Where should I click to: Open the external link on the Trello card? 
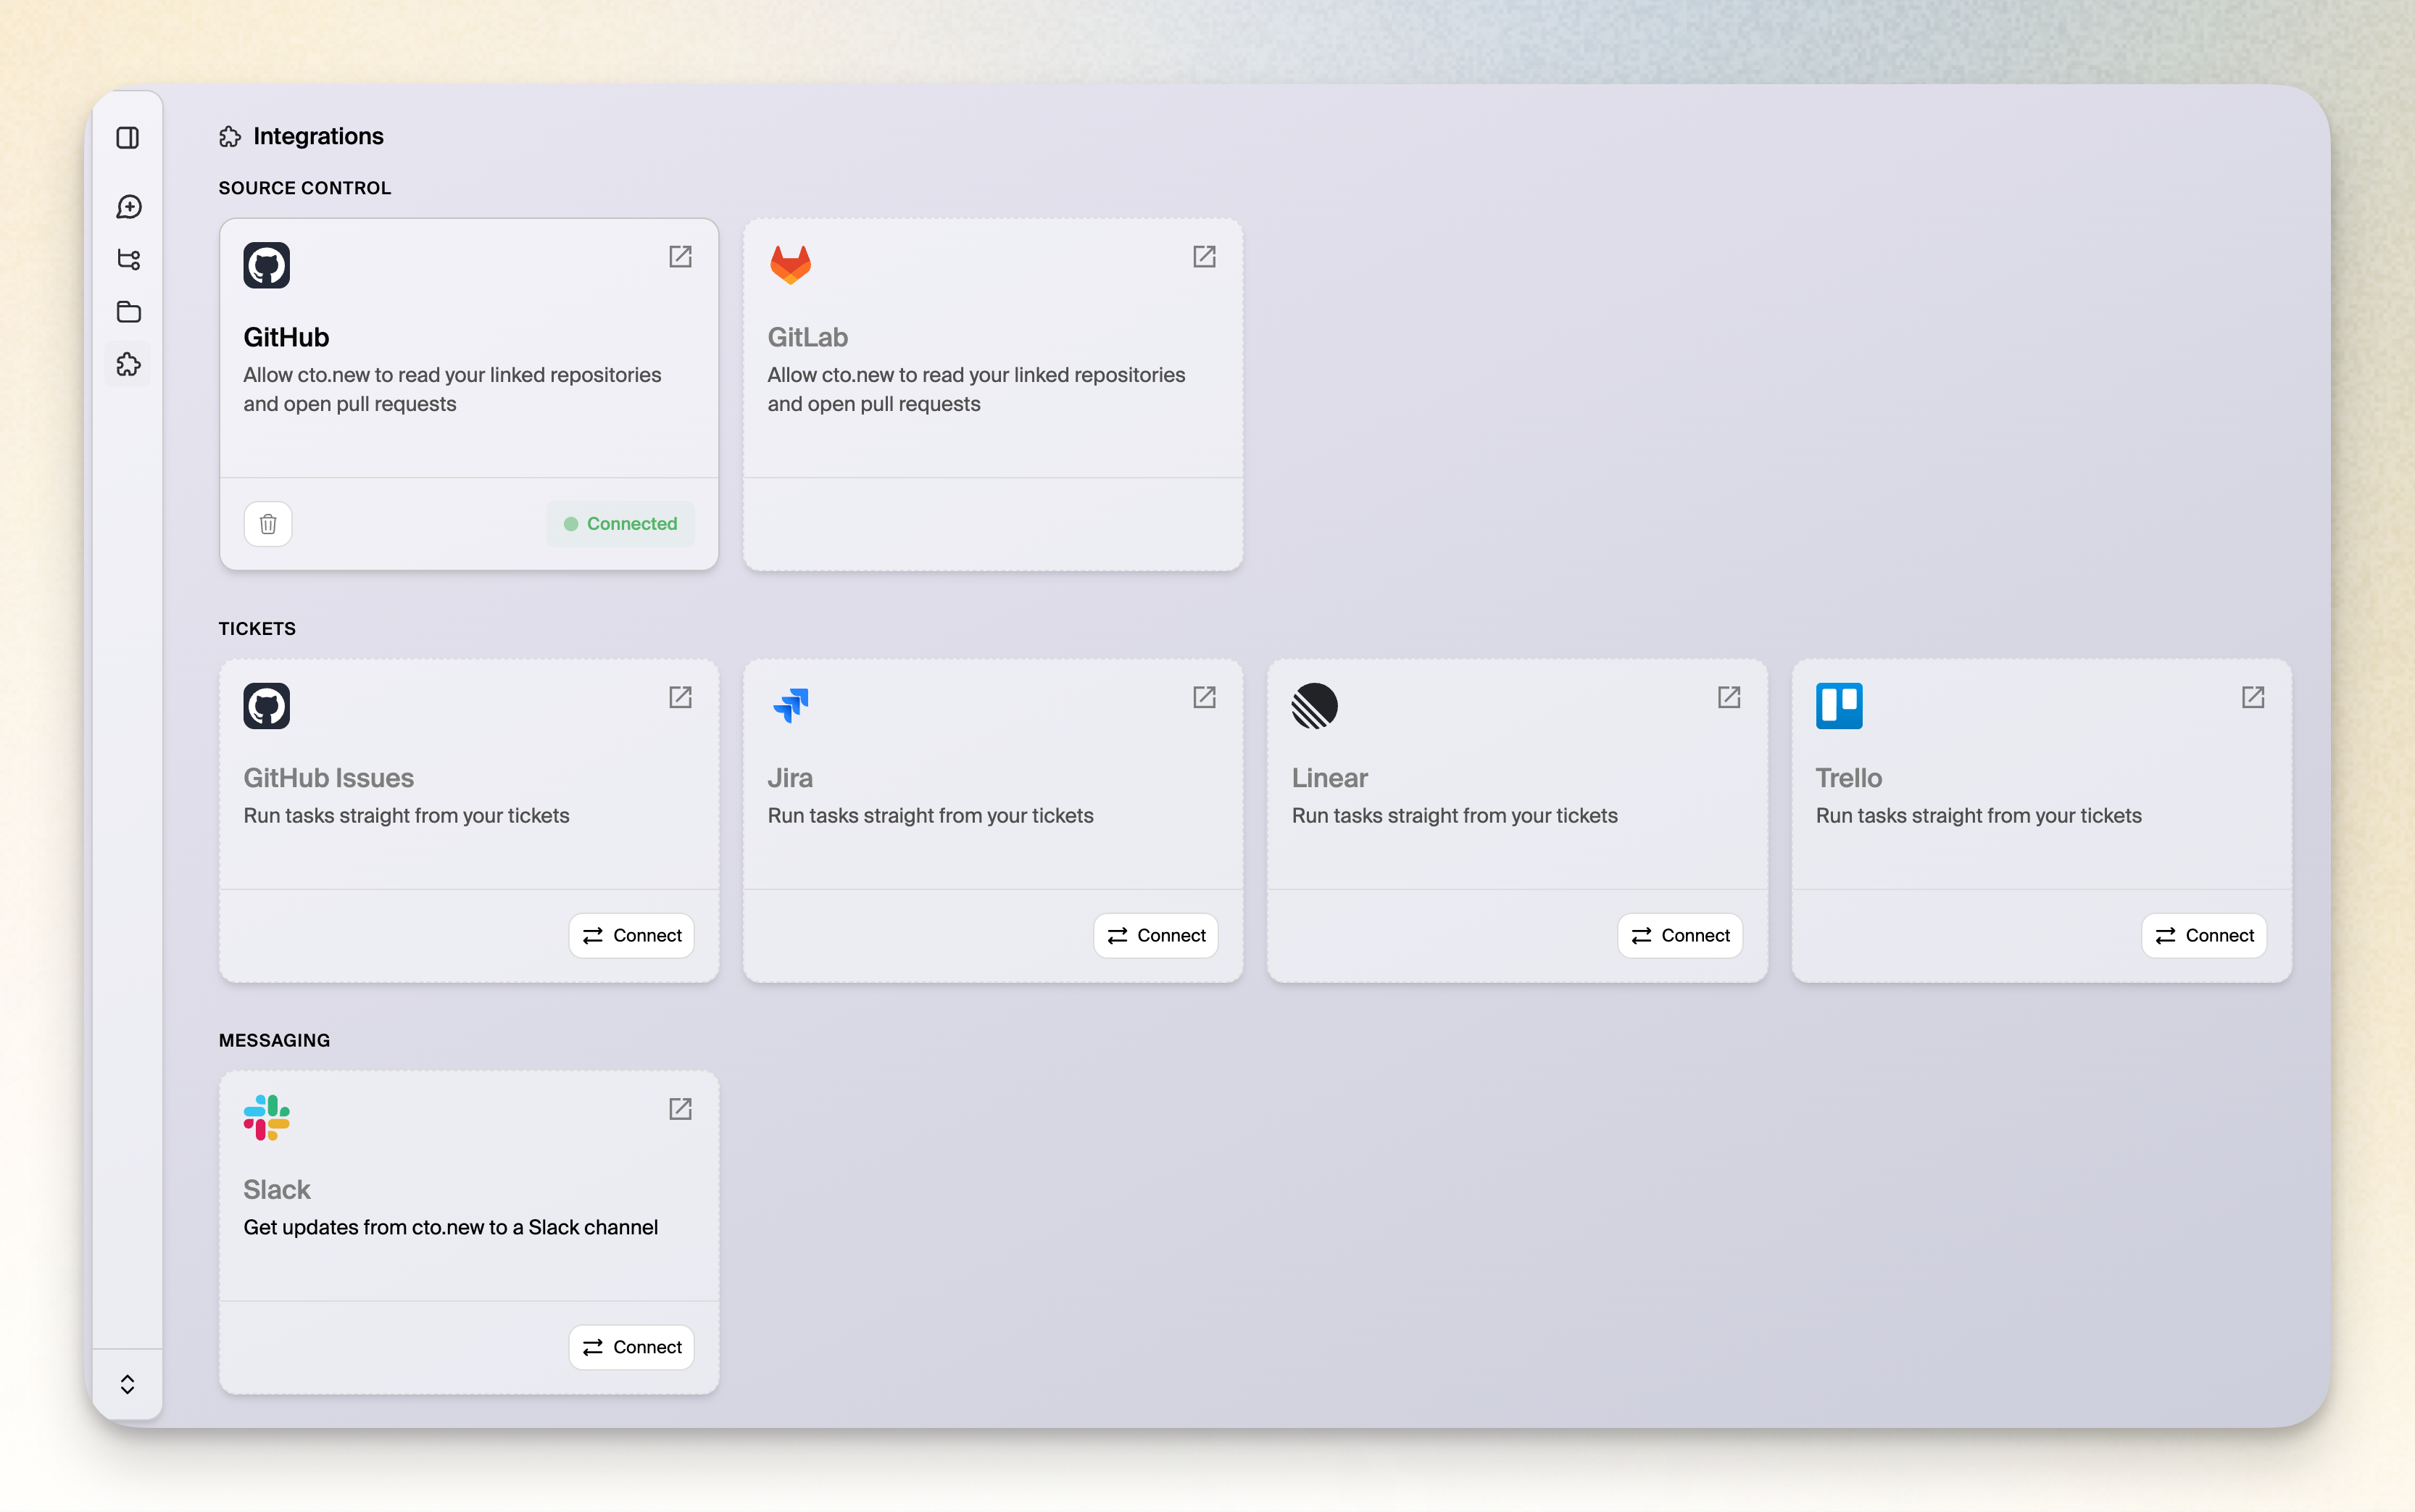2253,697
